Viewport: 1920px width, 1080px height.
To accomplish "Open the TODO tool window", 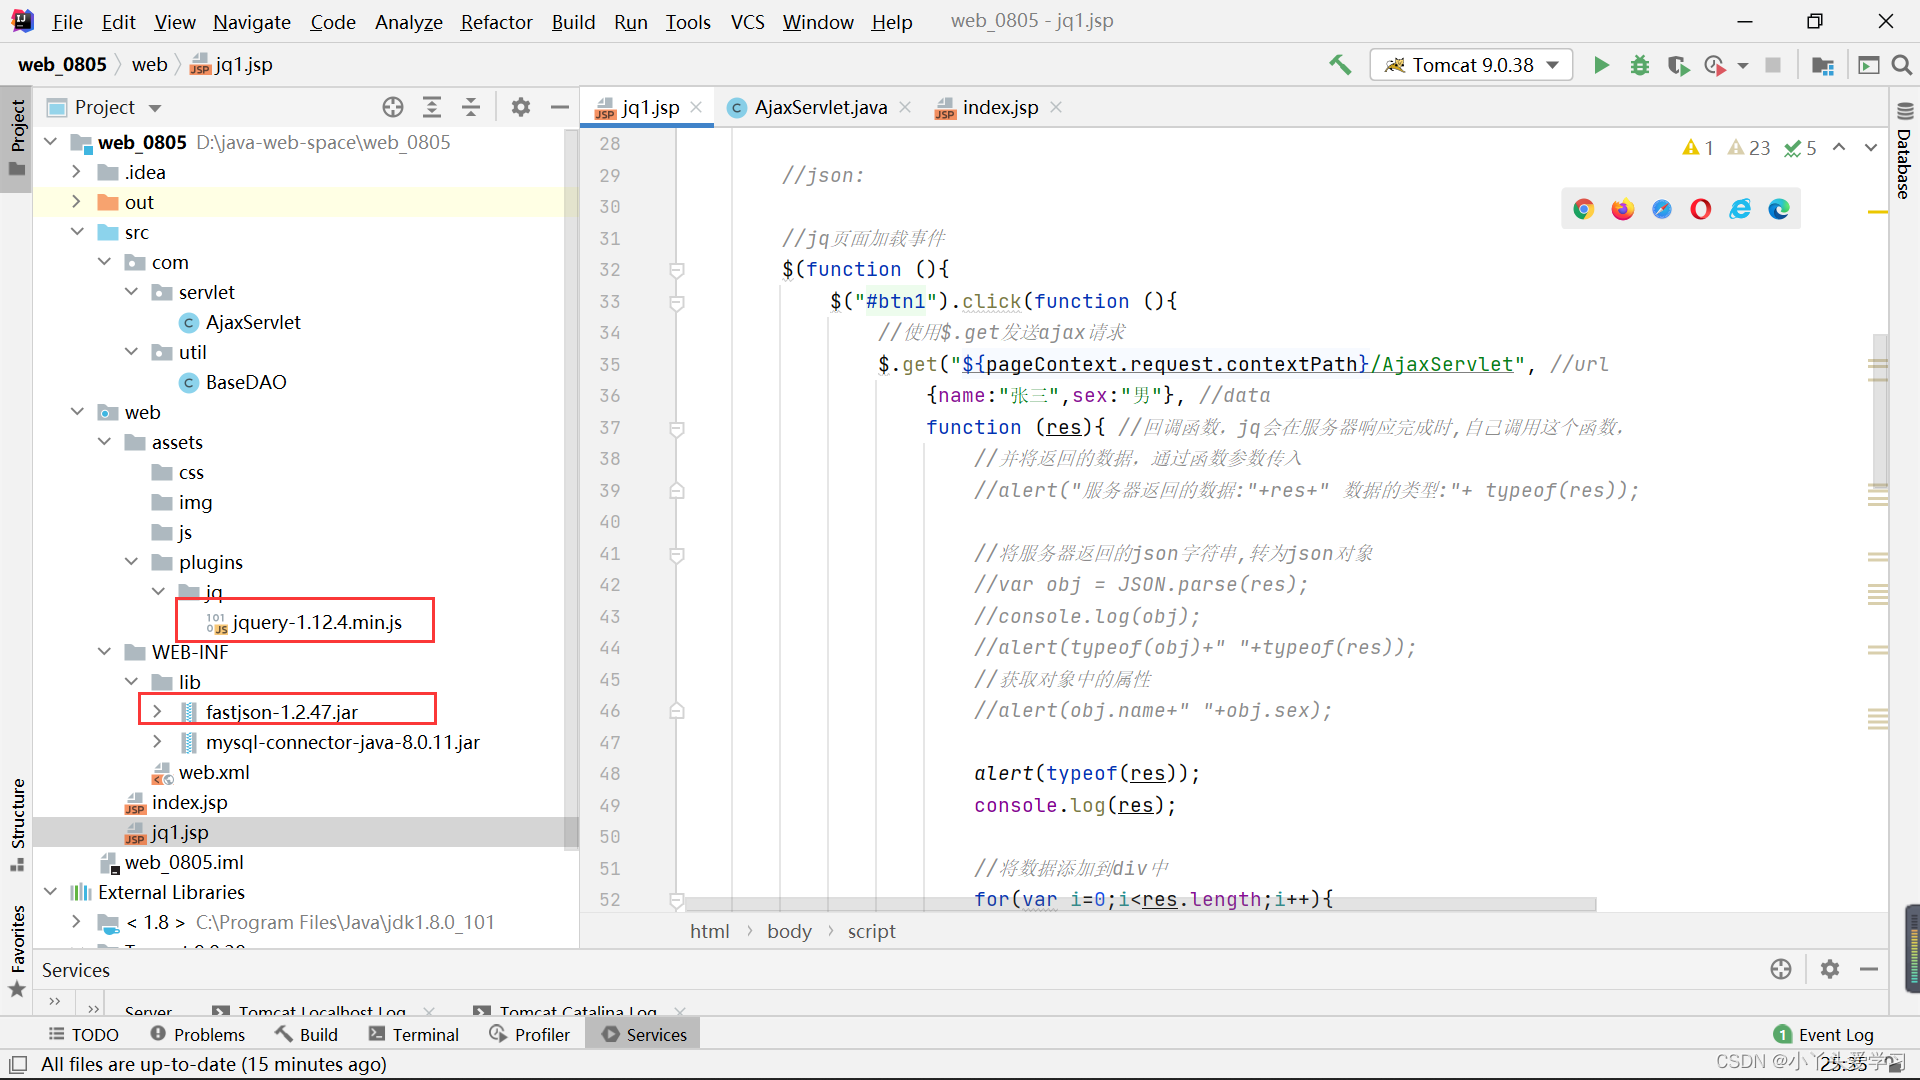I will (x=83, y=1034).
